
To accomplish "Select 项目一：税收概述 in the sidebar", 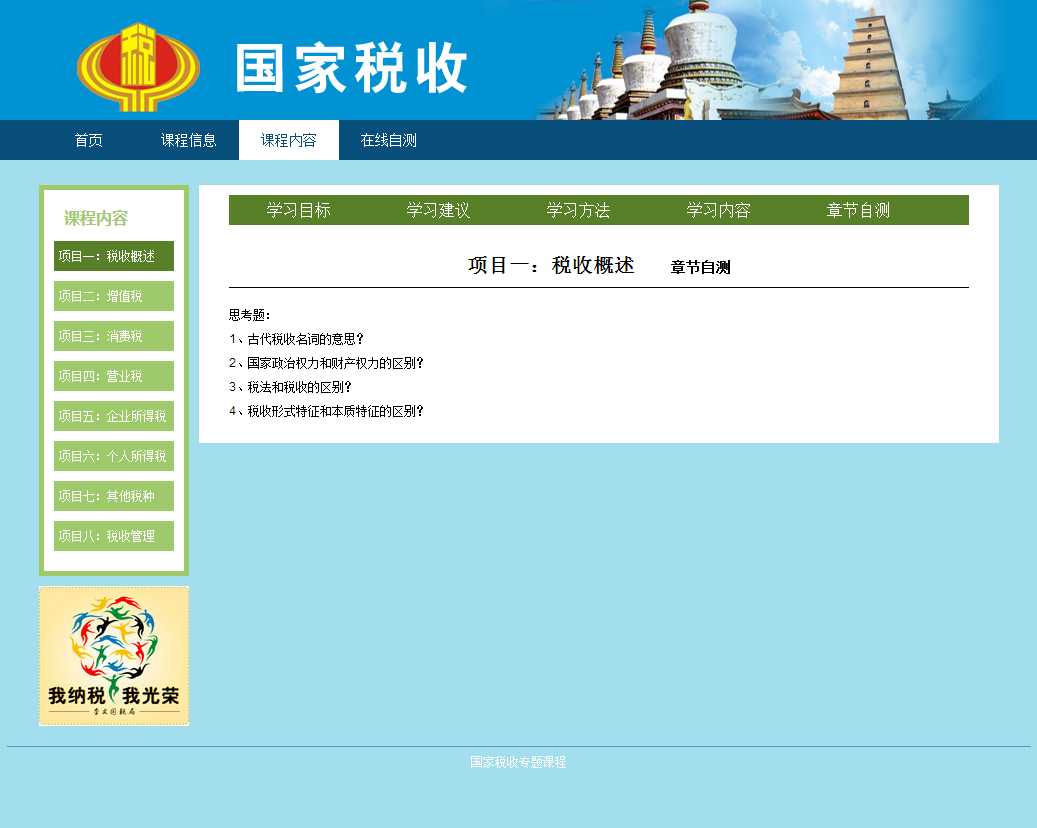I will click(x=114, y=256).
